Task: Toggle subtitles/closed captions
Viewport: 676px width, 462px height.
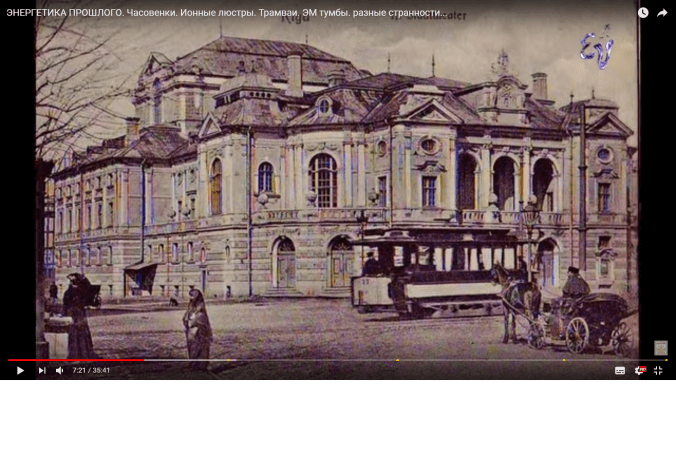Action: tap(620, 370)
